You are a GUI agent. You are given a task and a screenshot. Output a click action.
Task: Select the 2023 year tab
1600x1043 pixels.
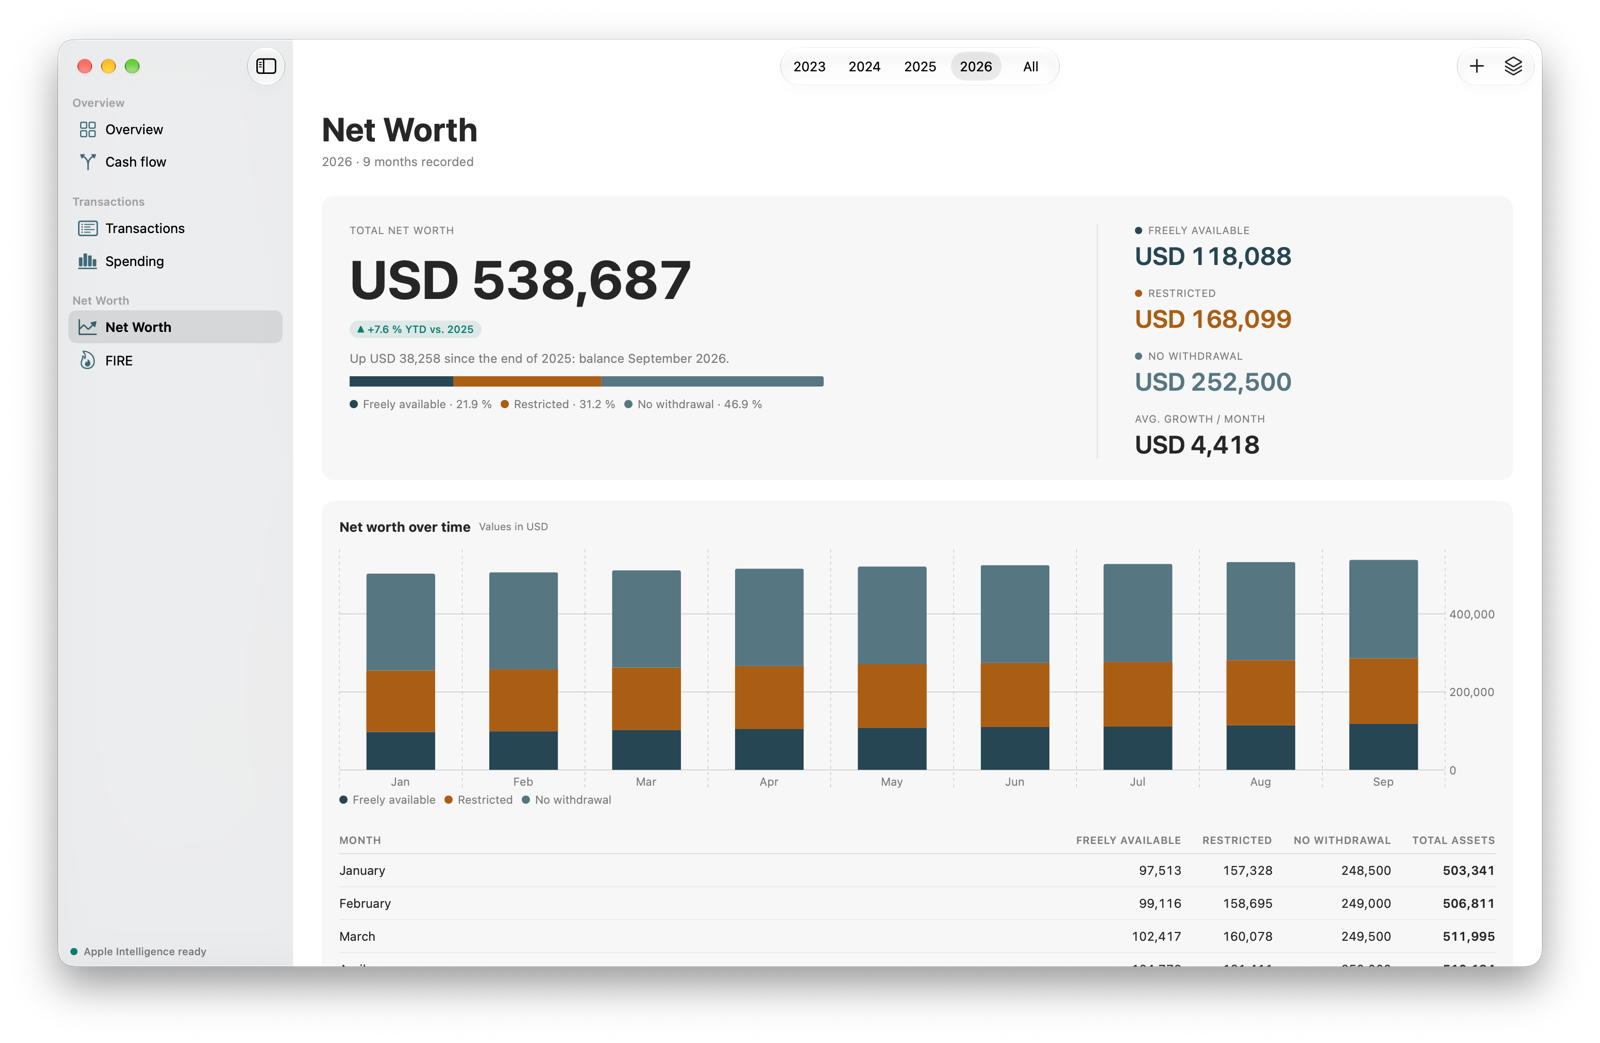809,67
